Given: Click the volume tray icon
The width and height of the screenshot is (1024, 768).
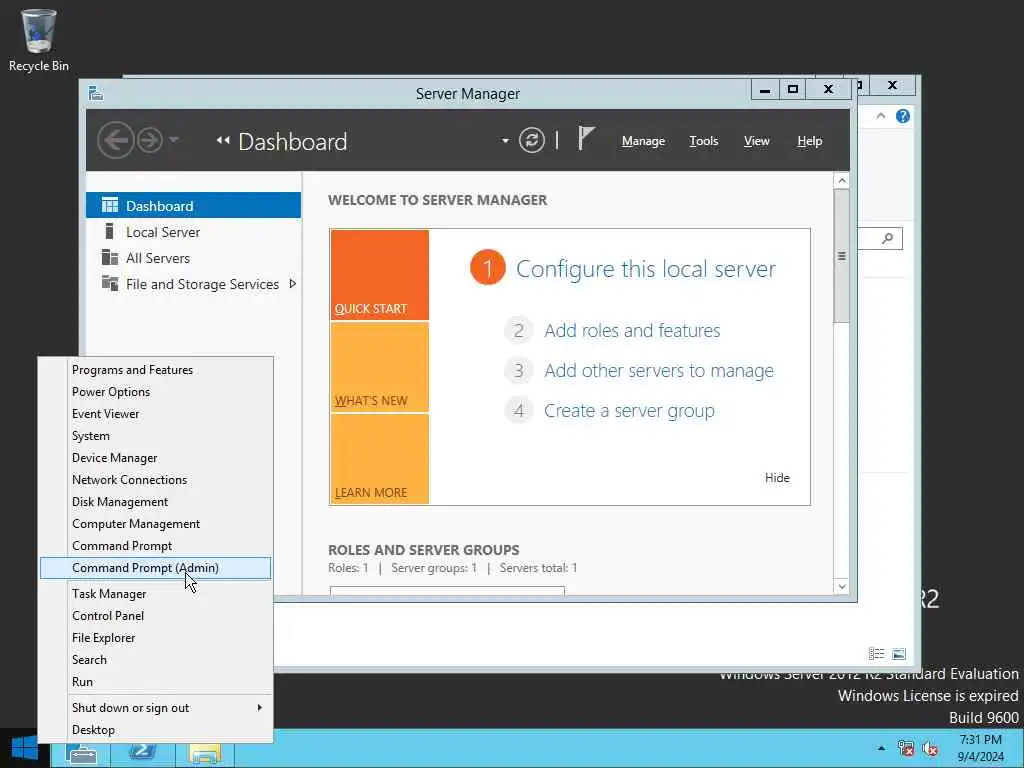Looking at the screenshot, I should (x=930, y=748).
